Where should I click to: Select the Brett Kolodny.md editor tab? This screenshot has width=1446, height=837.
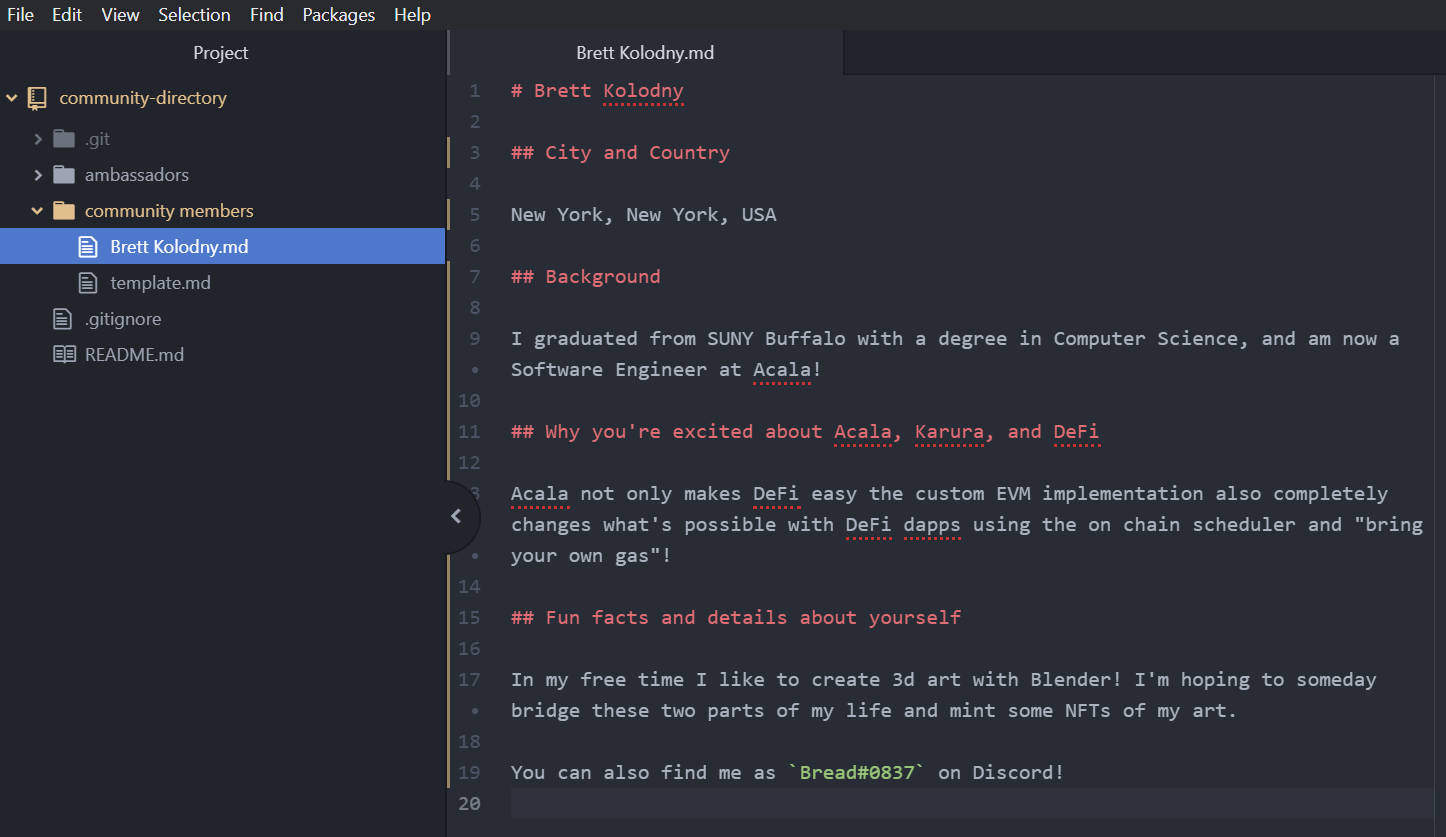click(x=645, y=53)
